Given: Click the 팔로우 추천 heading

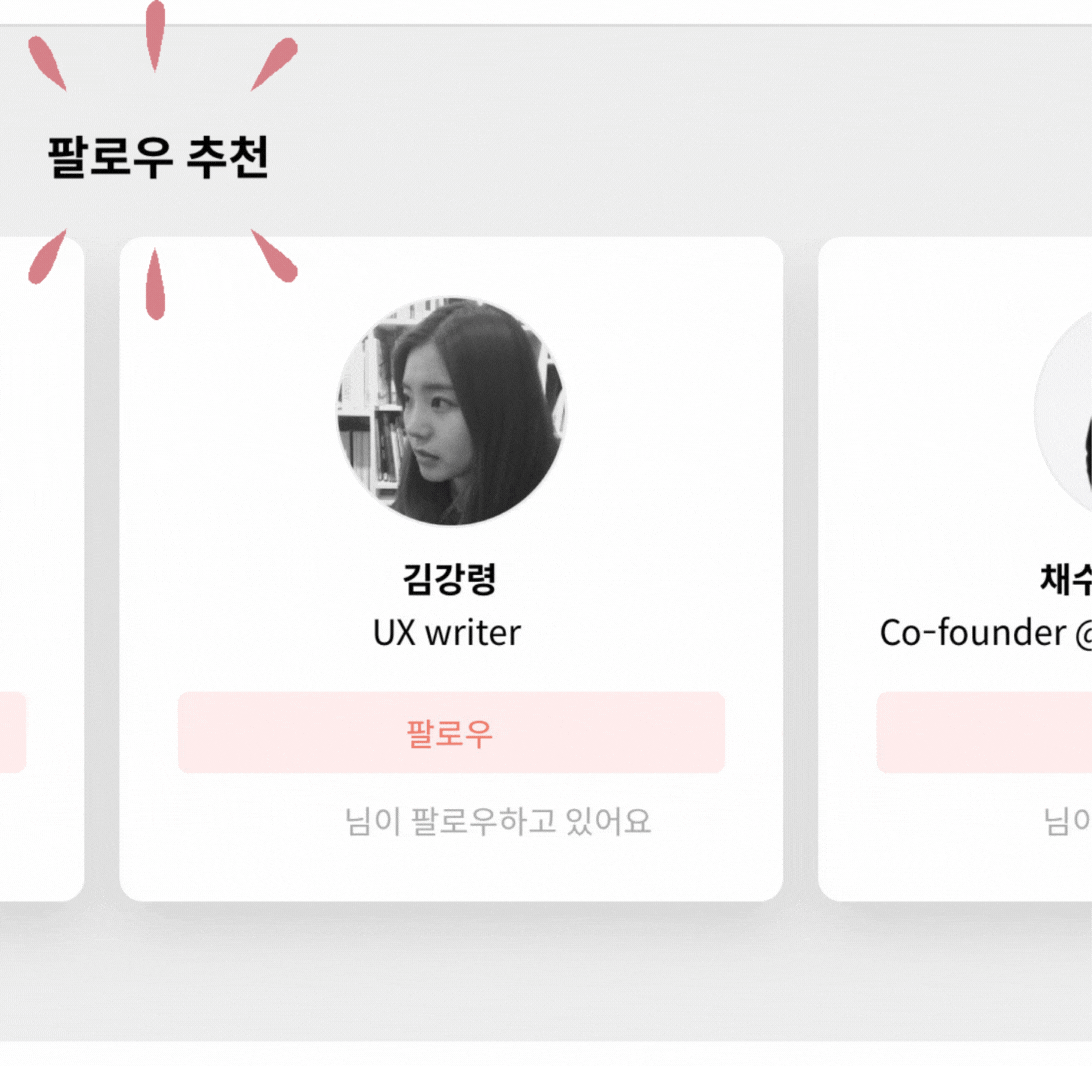Looking at the screenshot, I should (158, 157).
